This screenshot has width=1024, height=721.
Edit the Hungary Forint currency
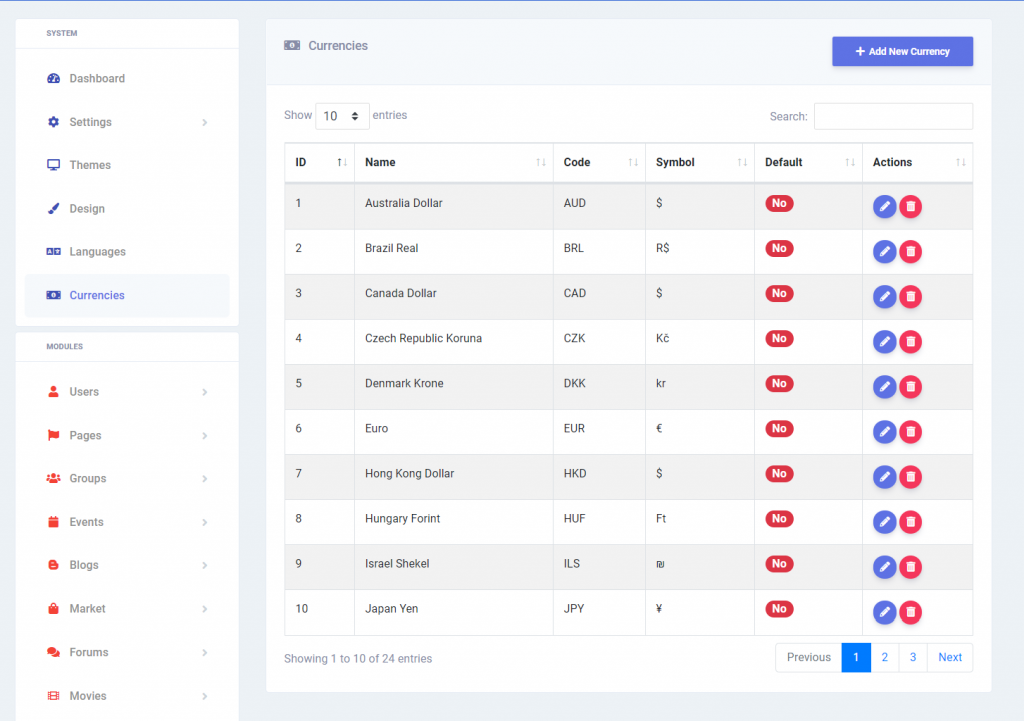tap(884, 522)
